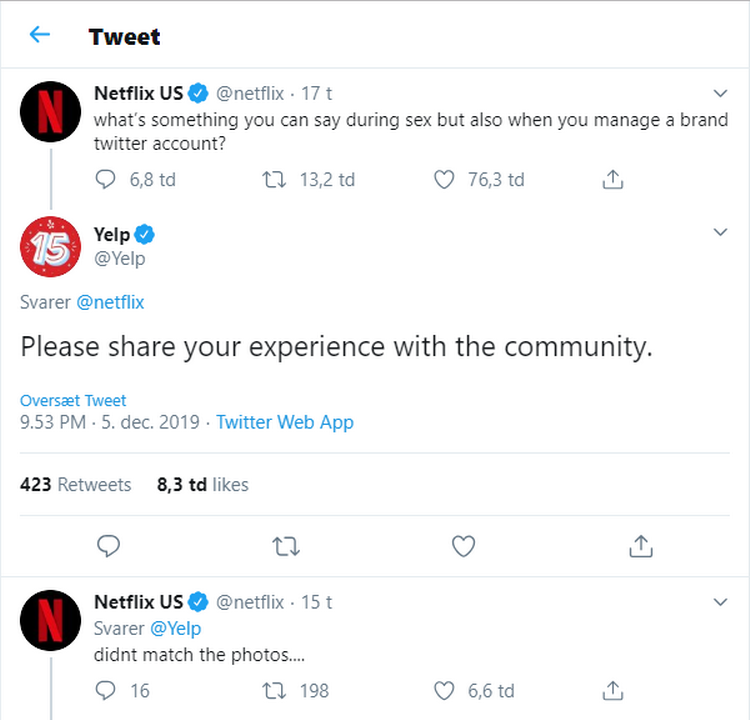
Task: Retweet Yelp's community tweet
Action: point(286,546)
